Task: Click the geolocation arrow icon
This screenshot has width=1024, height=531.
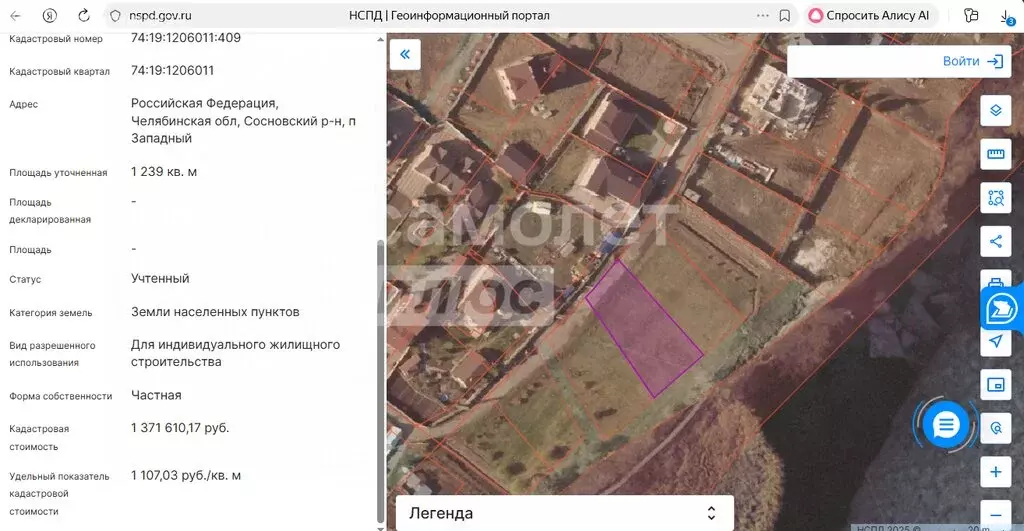Action: point(995,342)
